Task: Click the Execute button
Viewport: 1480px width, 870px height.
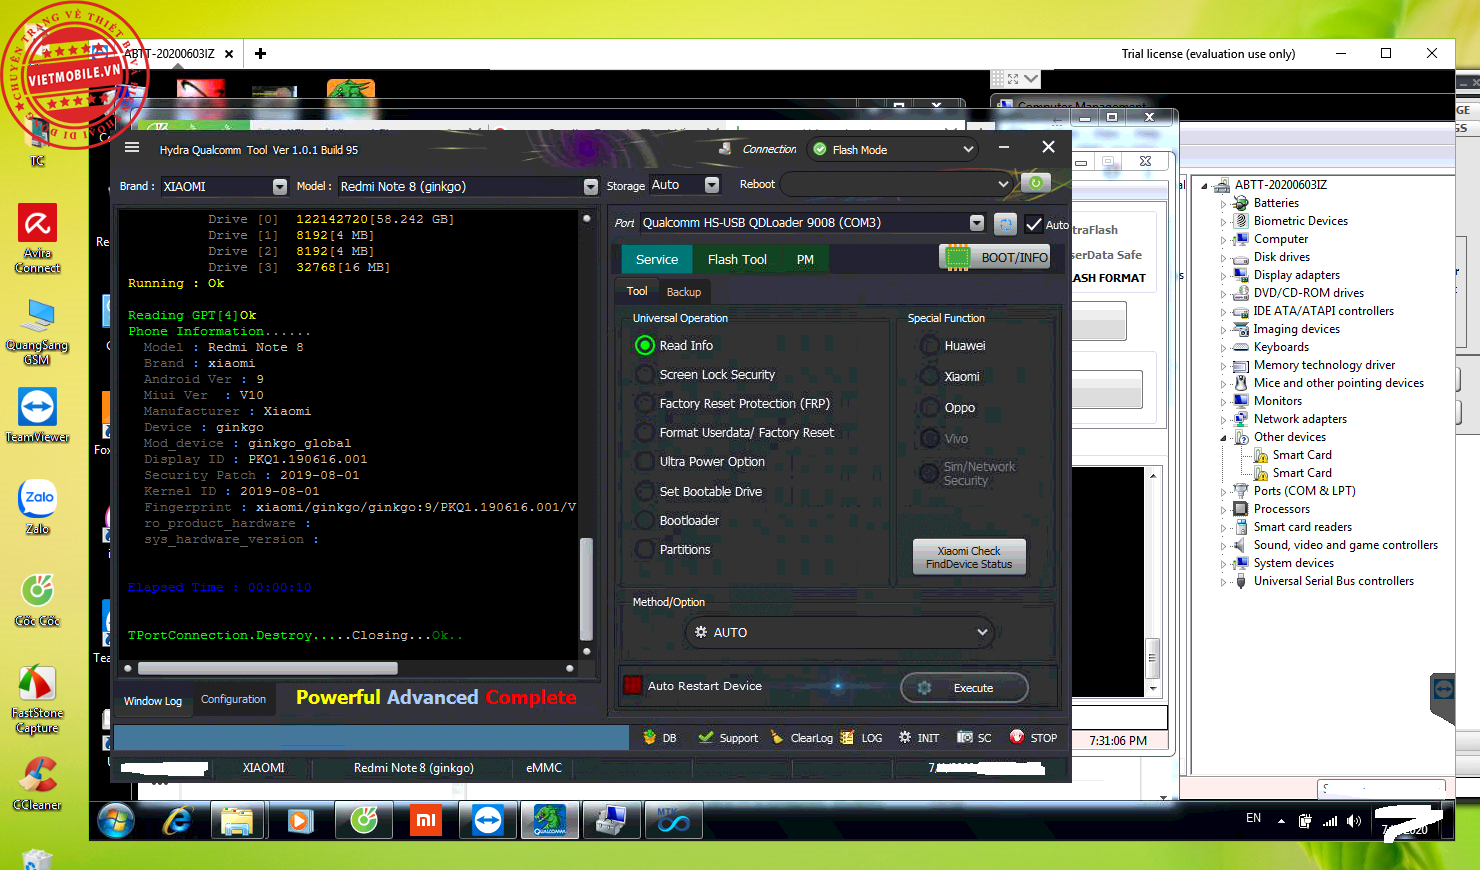Action: click(x=964, y=688)
